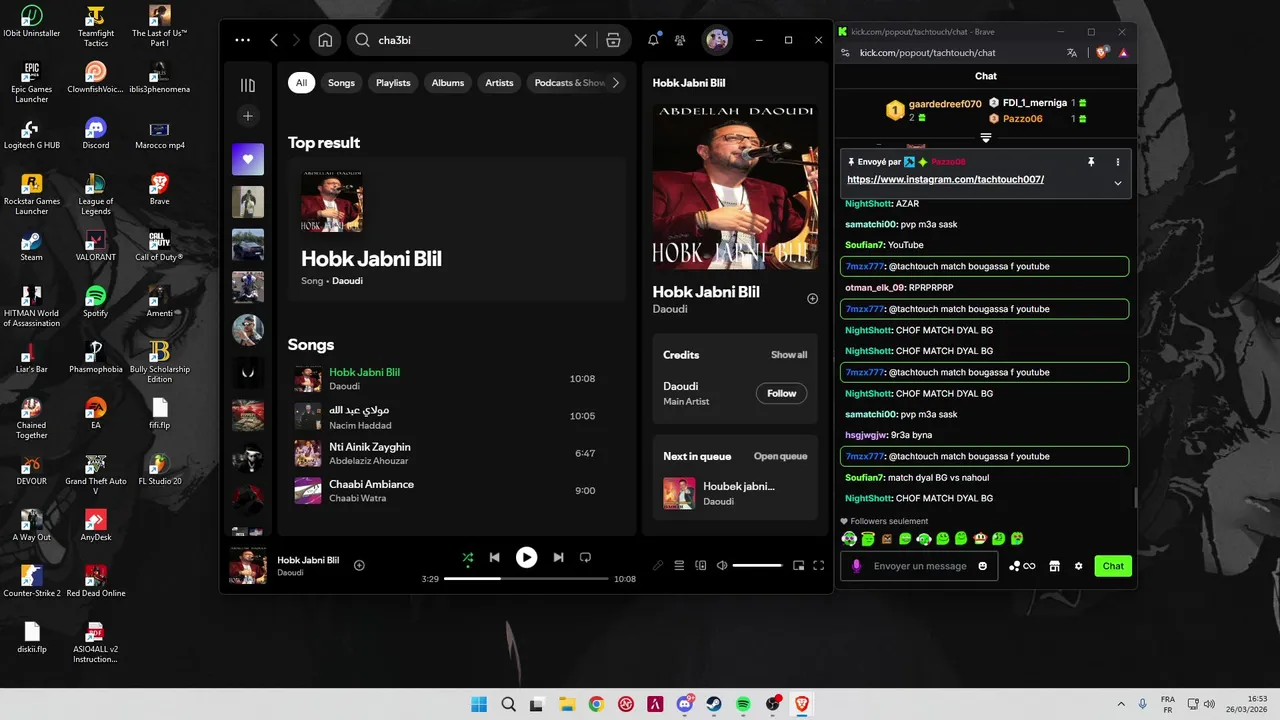Open Windows Start menu
The width and height of the screenshot is (1280, 720).
[479, 704]
